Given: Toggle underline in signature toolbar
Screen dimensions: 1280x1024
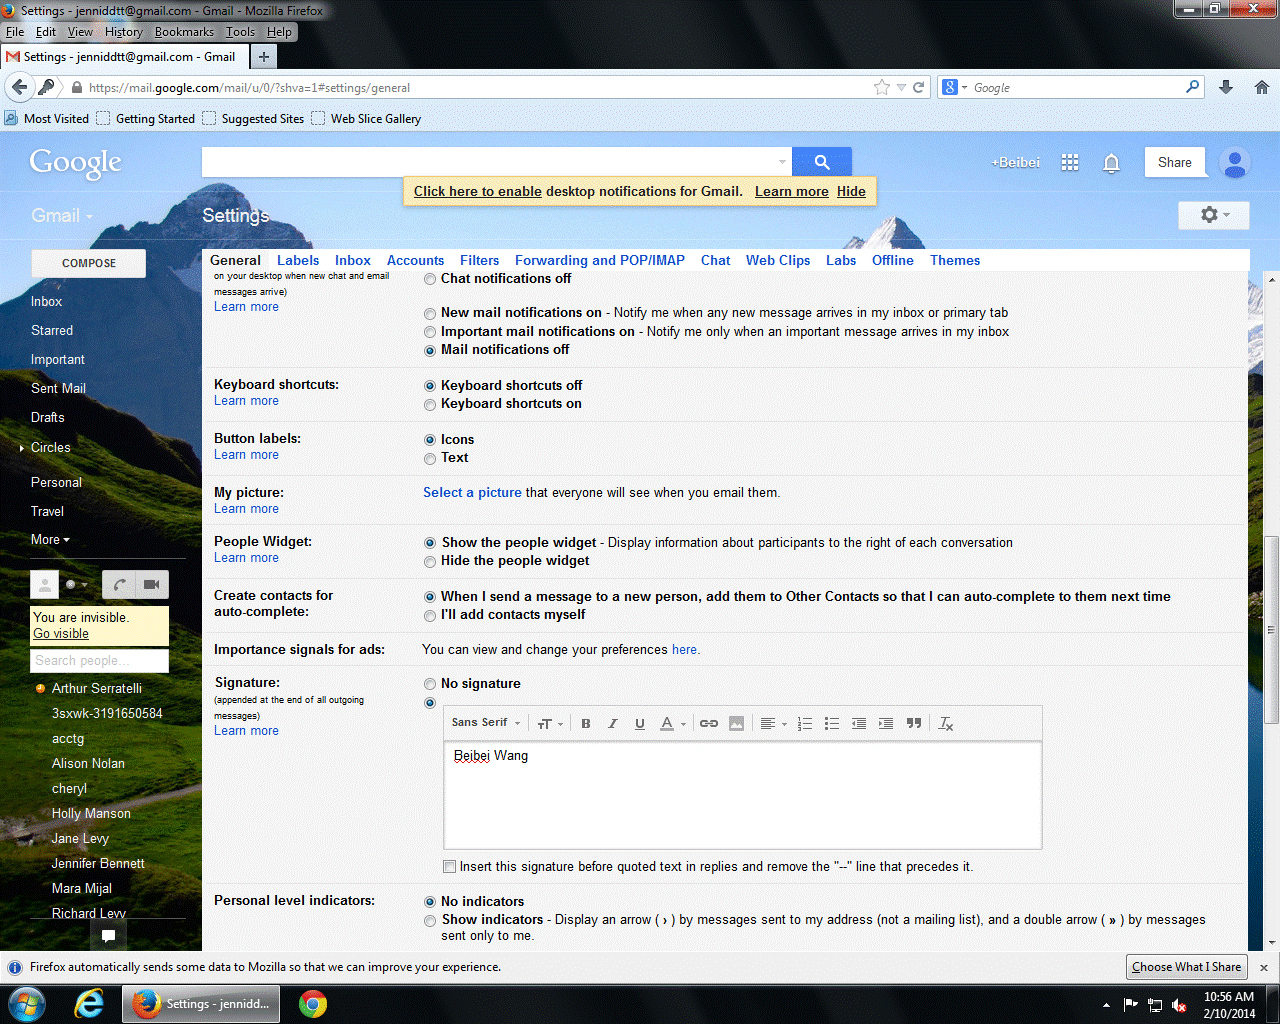Looking at the screenshot, I should coord(640,723).
